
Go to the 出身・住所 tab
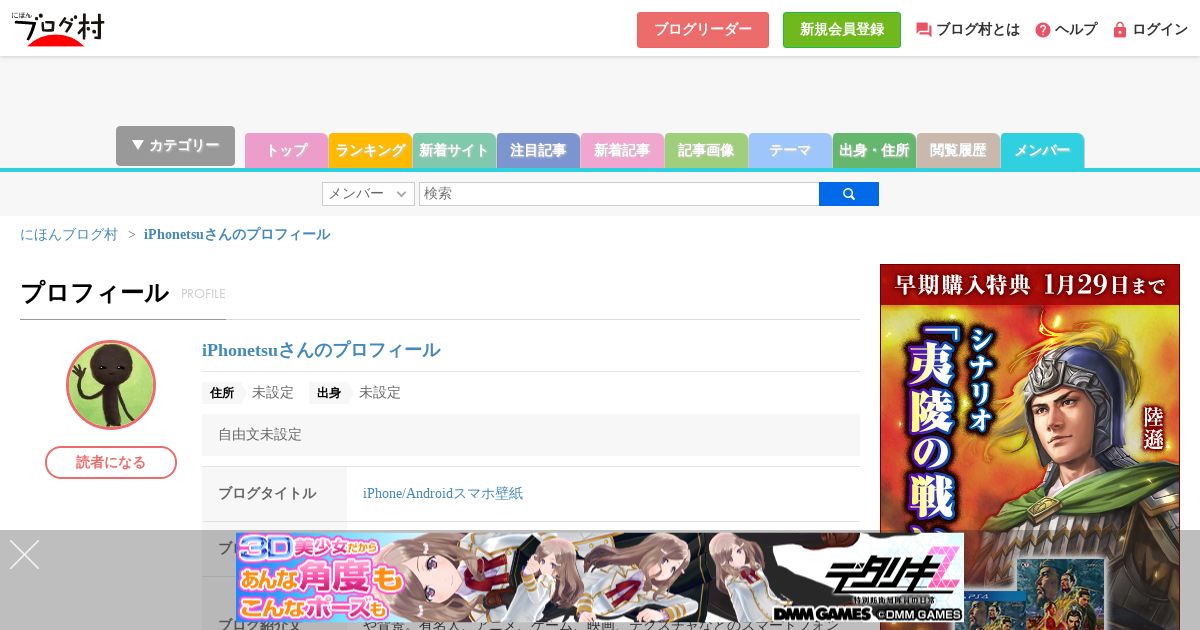(874, 151)
